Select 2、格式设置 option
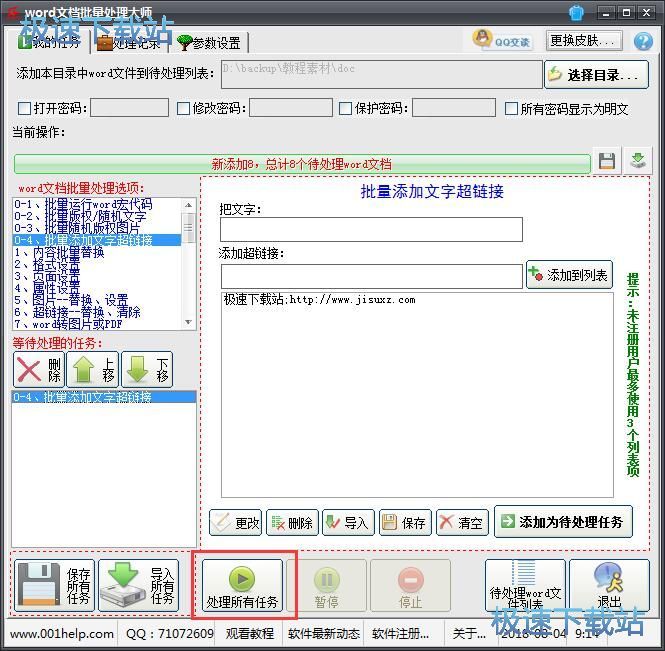 point(97,264)
